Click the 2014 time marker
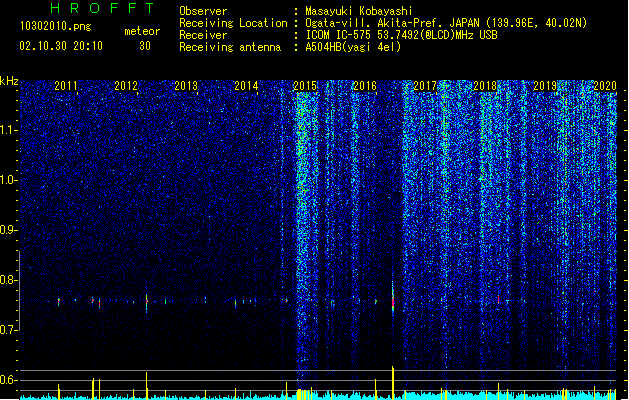629x400 pixels. tap(246, 86)
